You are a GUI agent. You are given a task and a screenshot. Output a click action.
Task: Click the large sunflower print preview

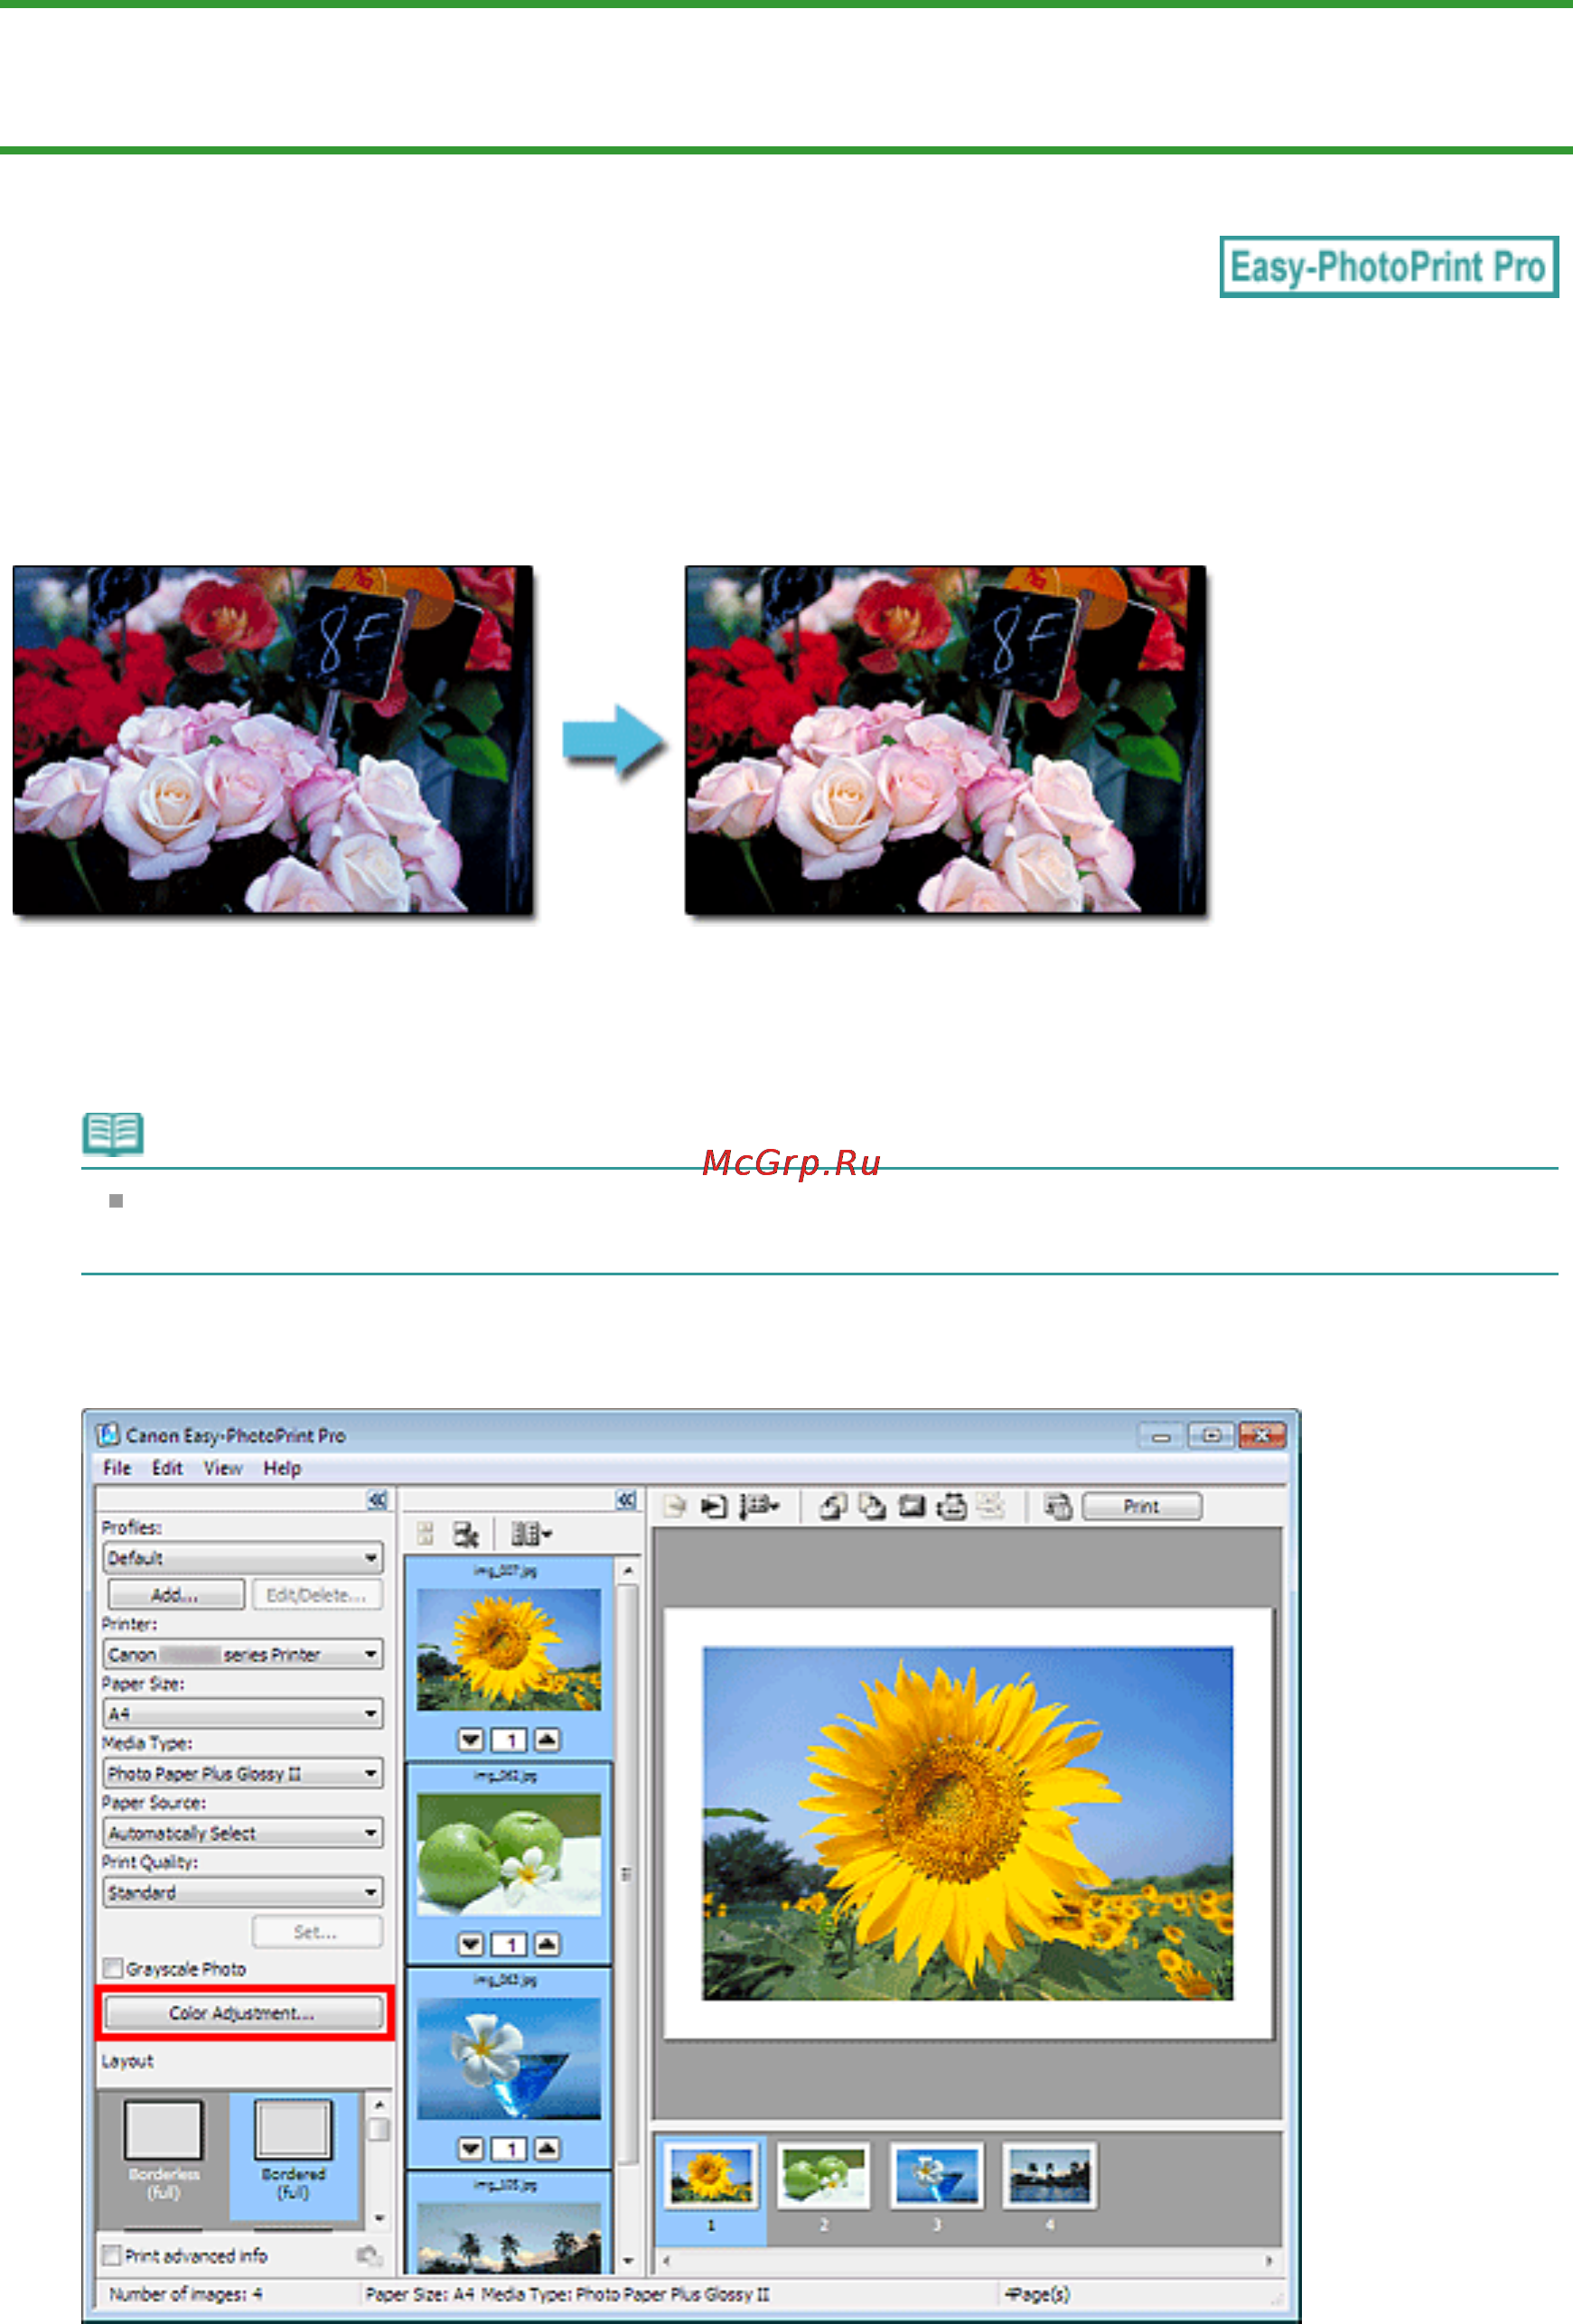(x=968, y=1824)
